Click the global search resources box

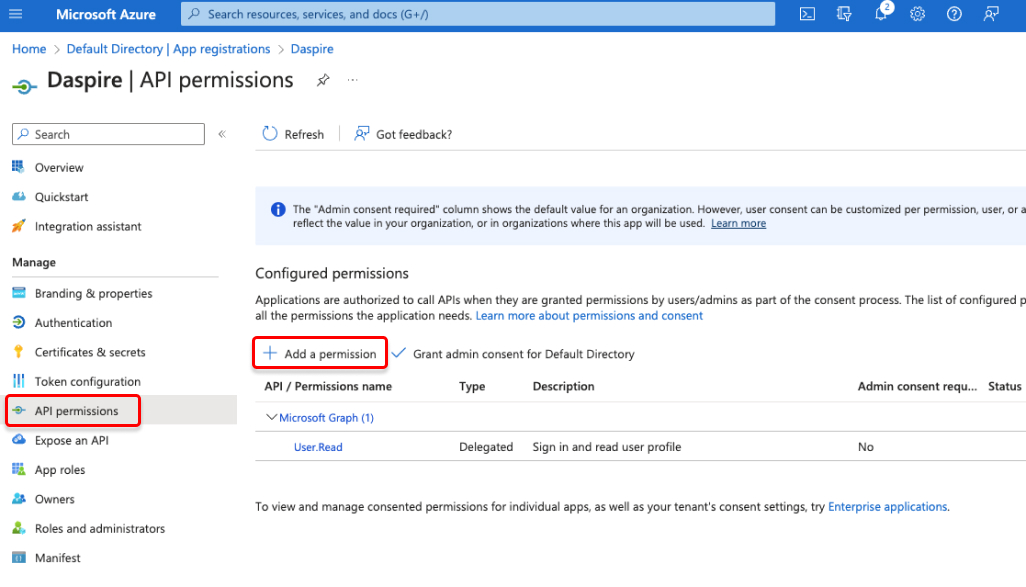point(477,14)
